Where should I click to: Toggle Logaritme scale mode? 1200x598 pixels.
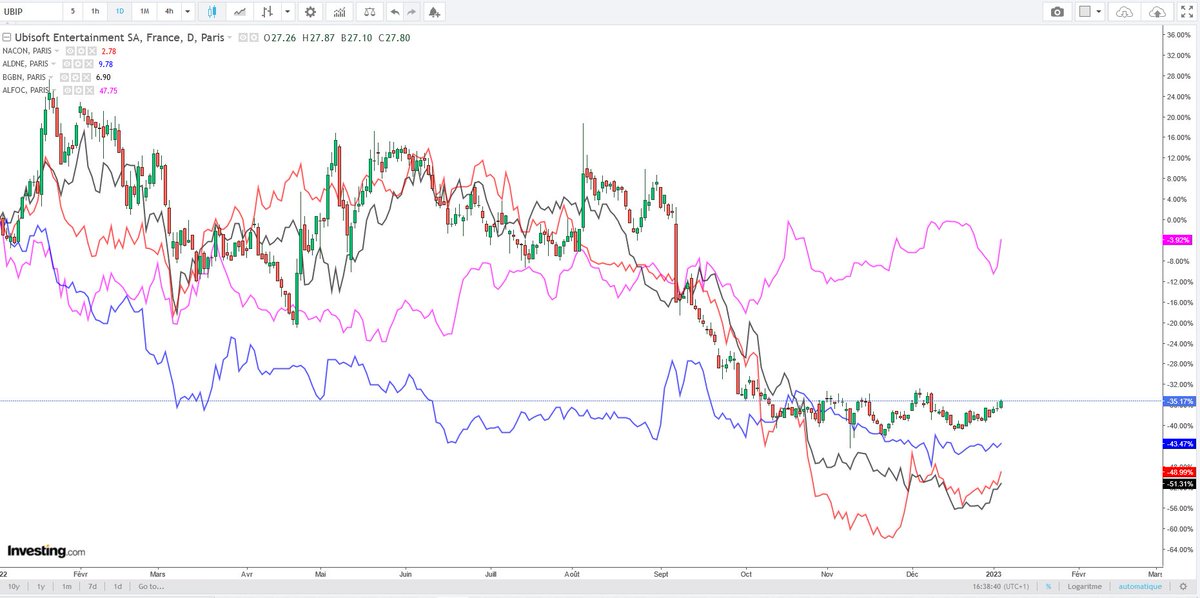pos(1085,587)
